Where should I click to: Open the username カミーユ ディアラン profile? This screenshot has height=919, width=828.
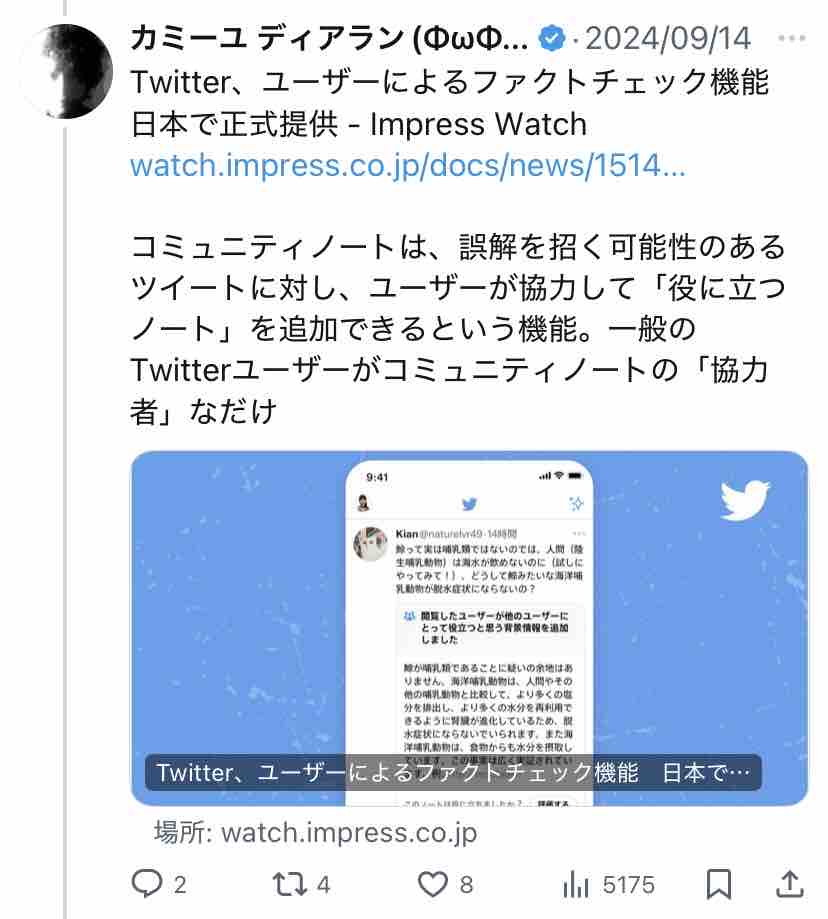tap(329, 39)
